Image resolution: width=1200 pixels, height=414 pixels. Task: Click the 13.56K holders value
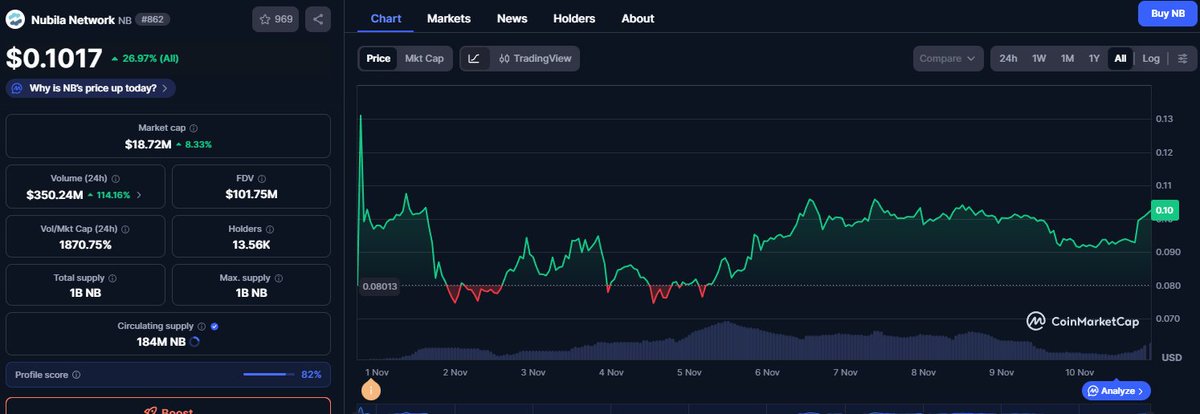252,244
